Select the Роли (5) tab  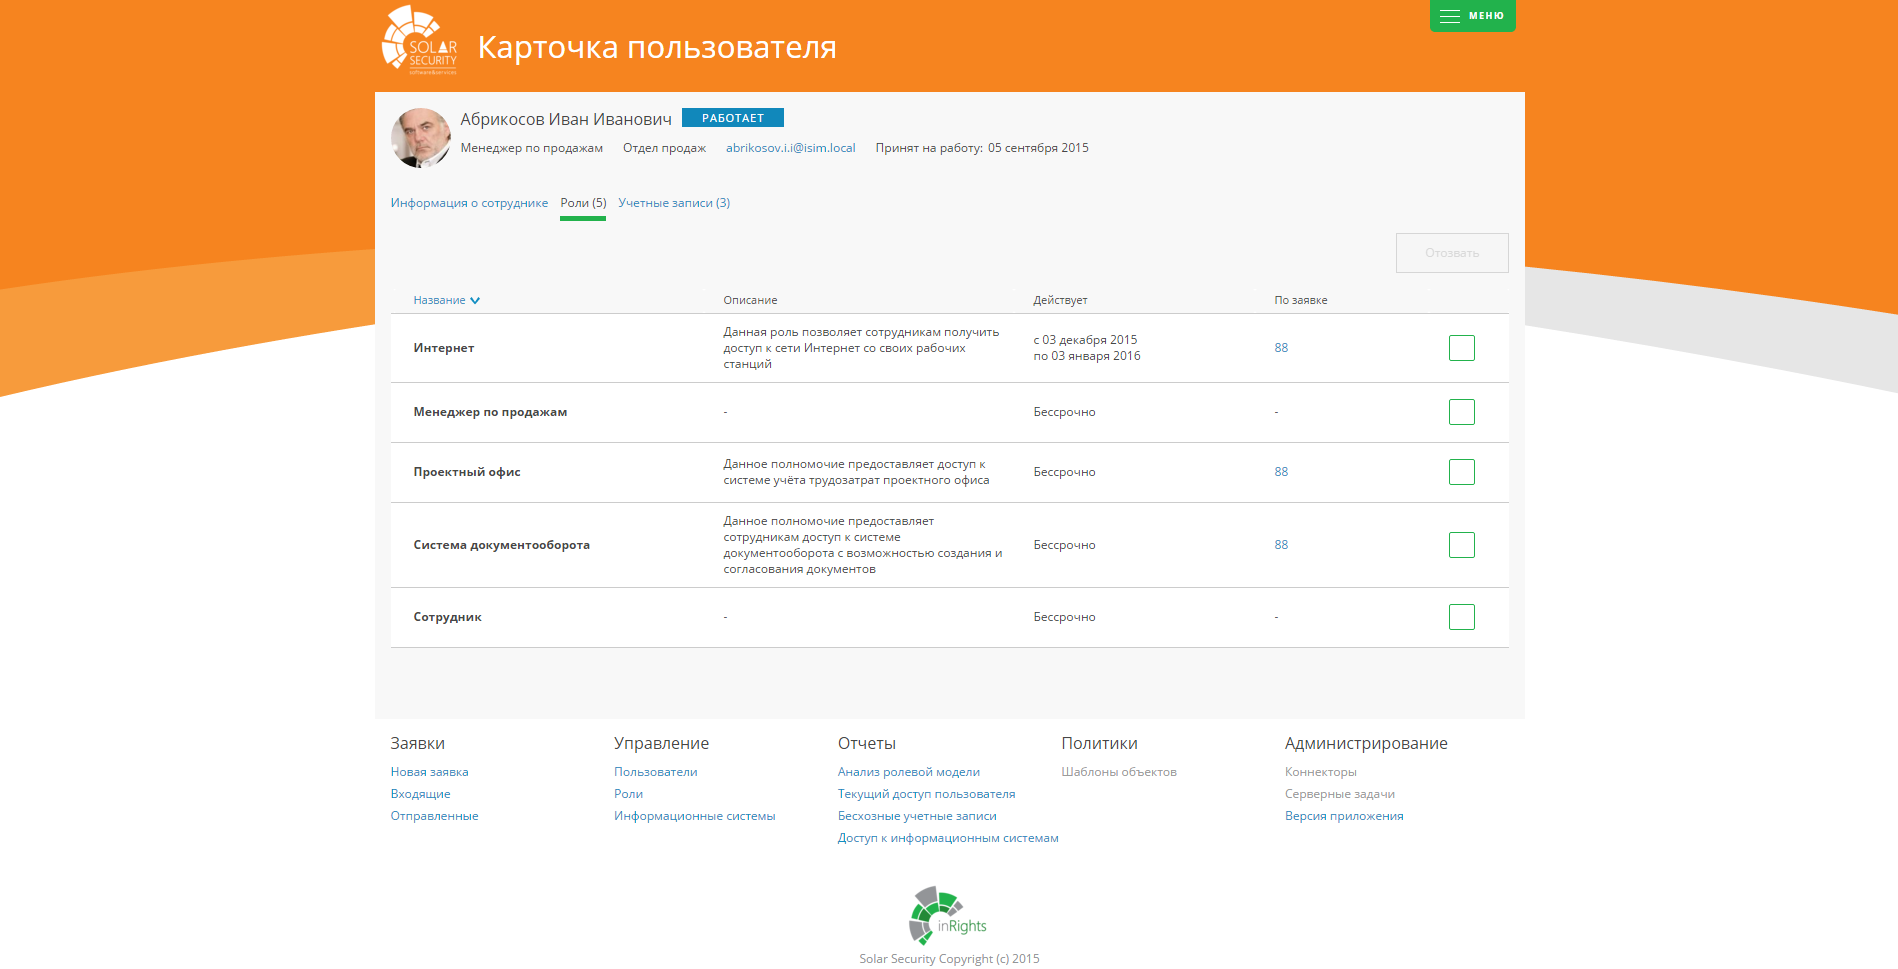tap(583, 203)
